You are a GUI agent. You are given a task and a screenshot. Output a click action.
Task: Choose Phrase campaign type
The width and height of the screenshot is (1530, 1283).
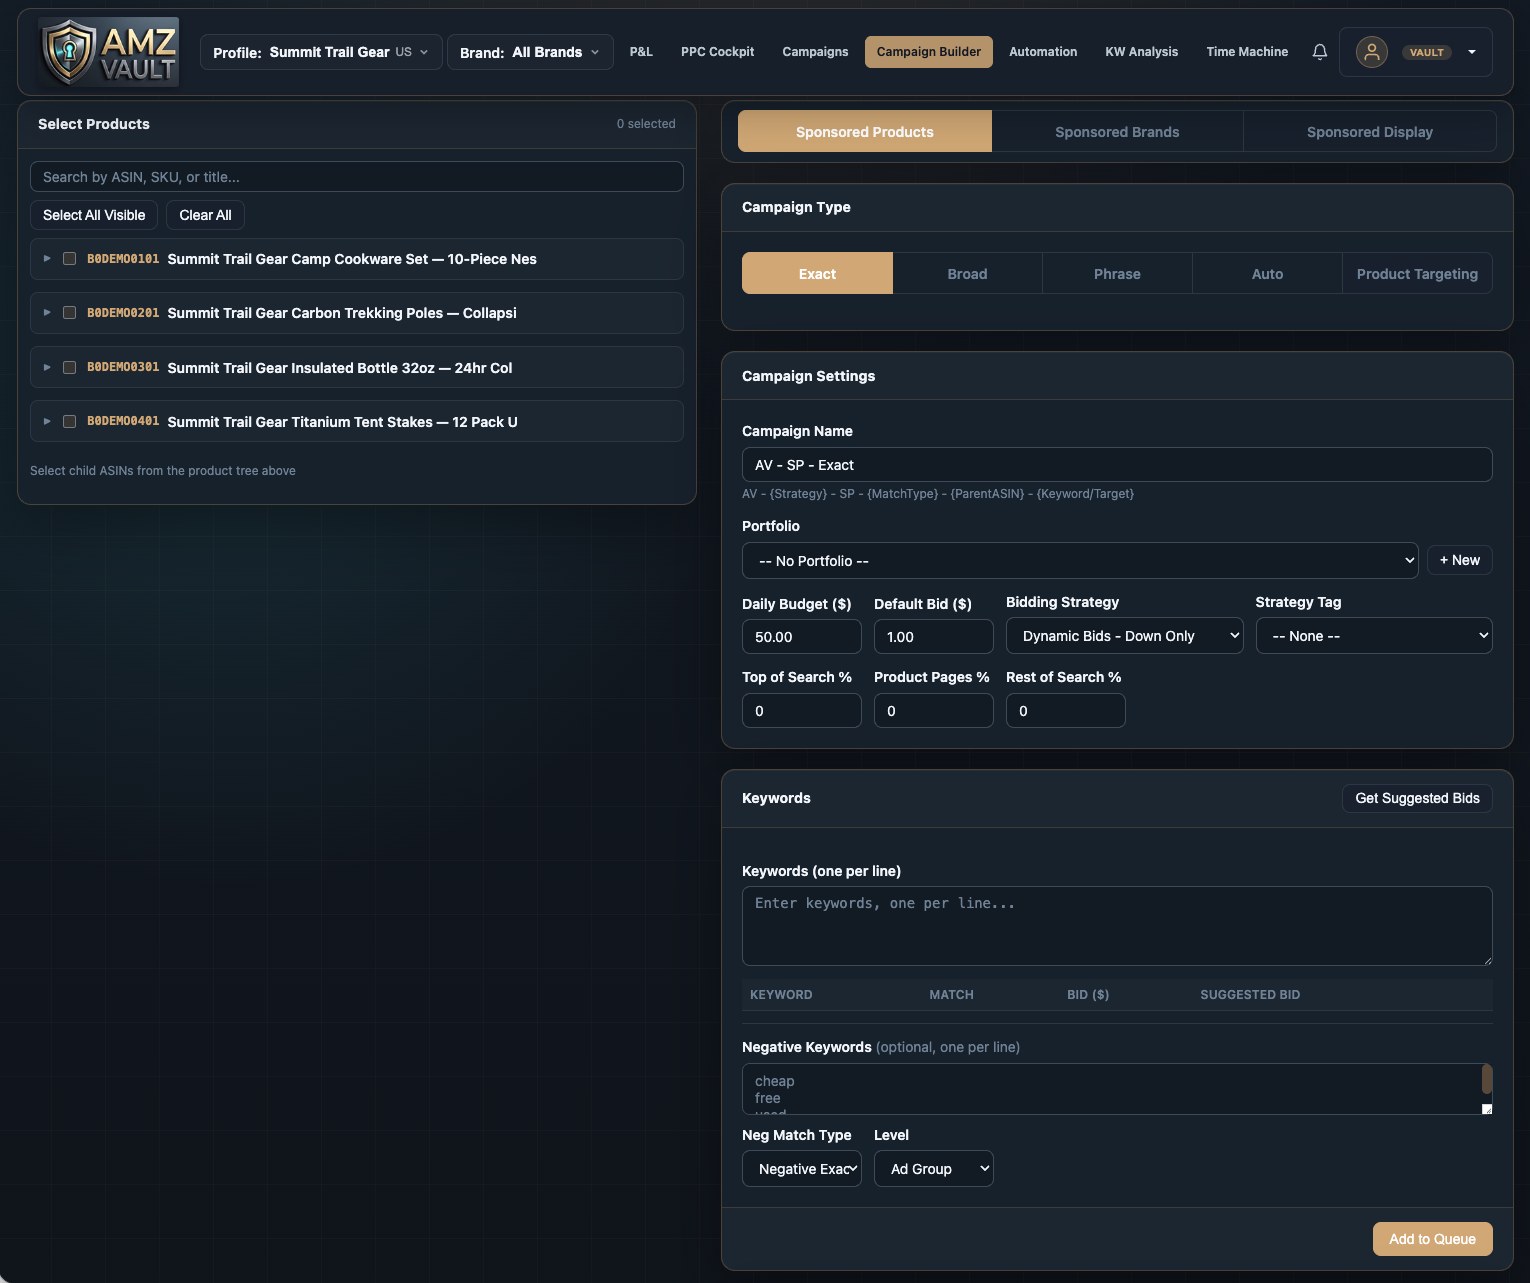[1117, 274]
